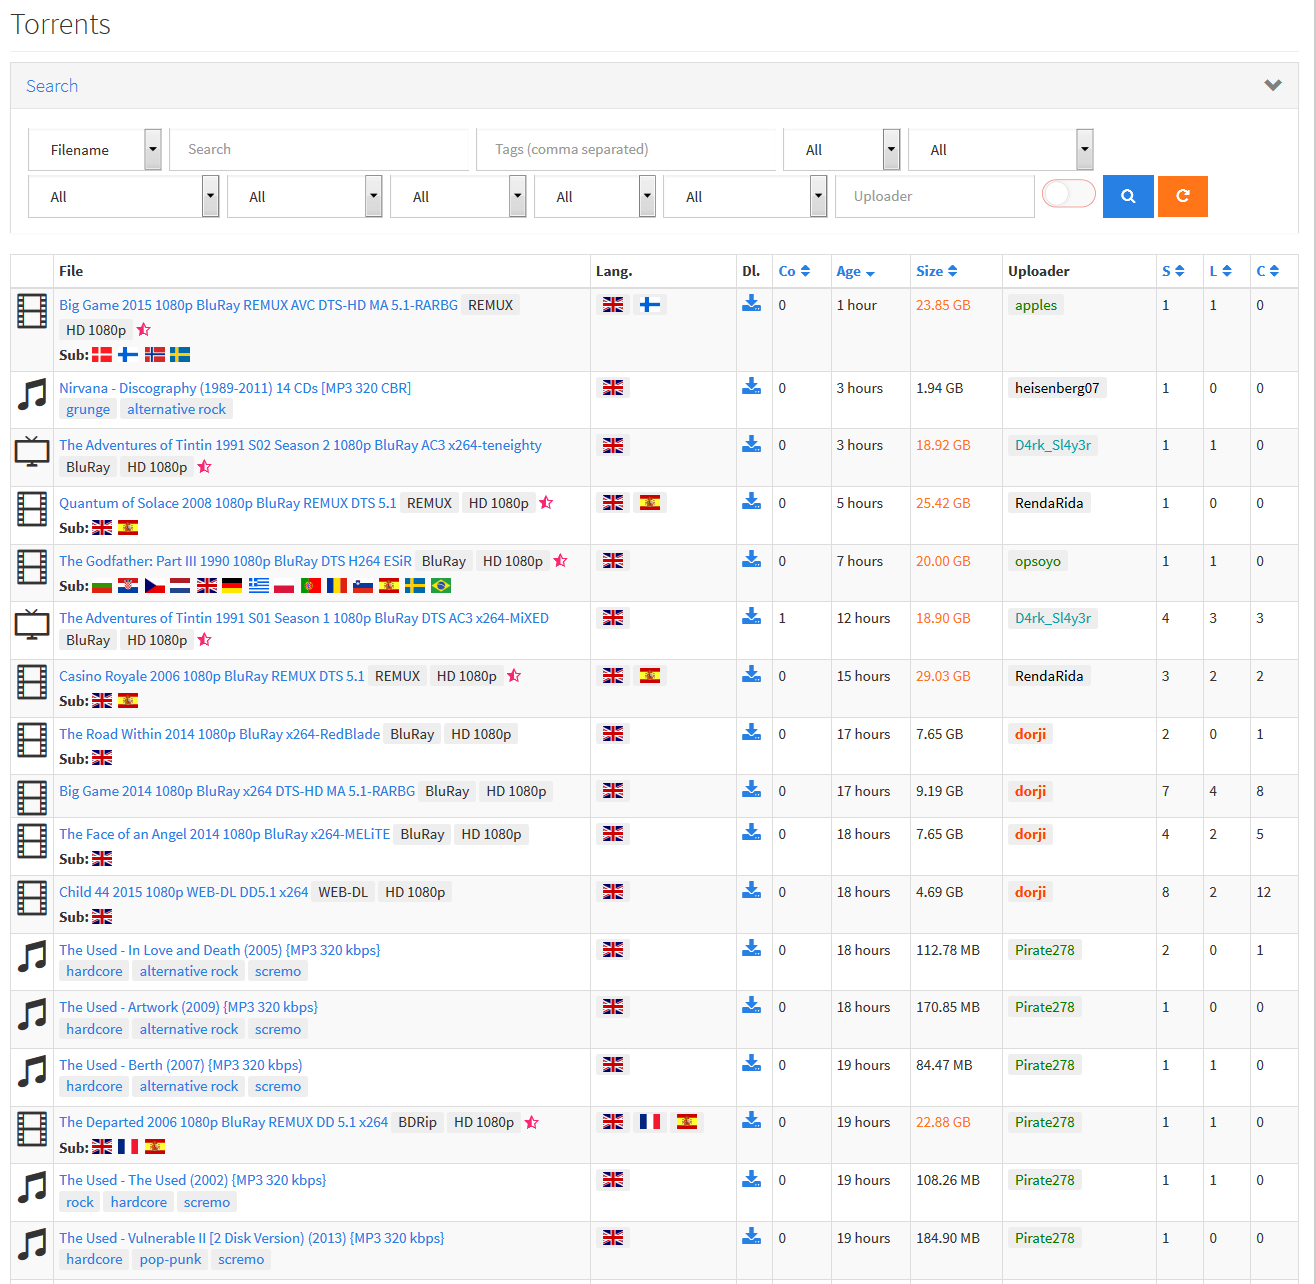Open the first All dropdown in the second filter row
This screenshot has width=1316, height=1284.
(124, 196)
